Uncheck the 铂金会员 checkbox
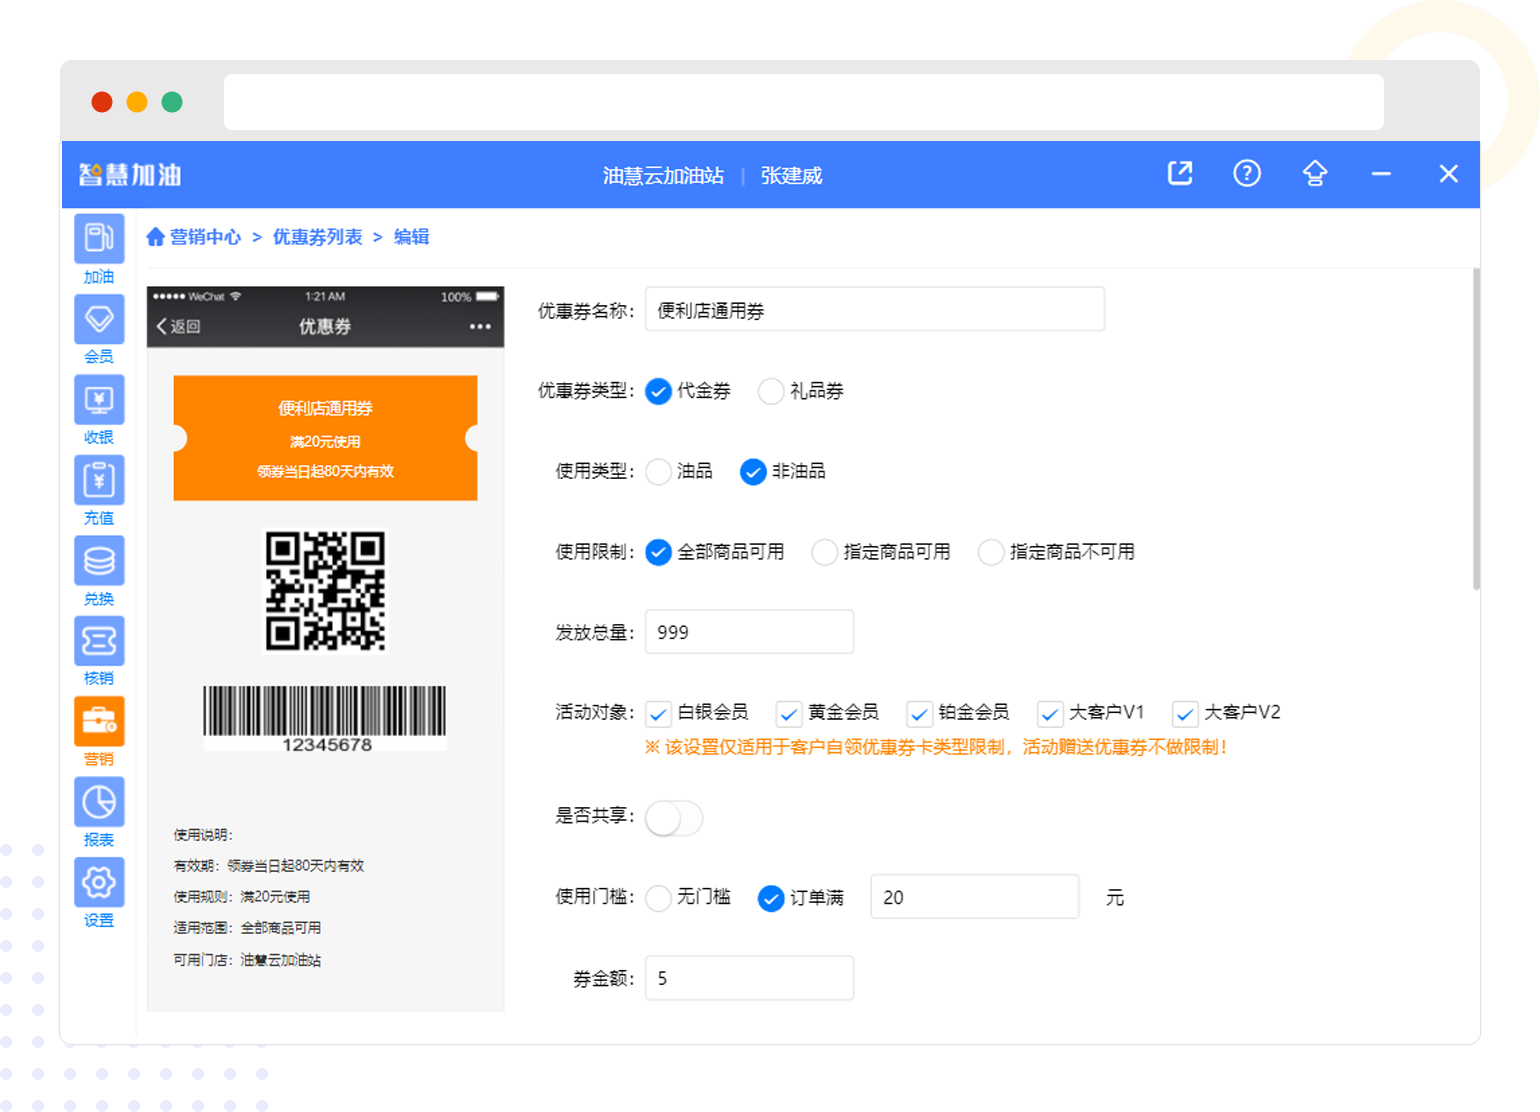 (919, 713)
